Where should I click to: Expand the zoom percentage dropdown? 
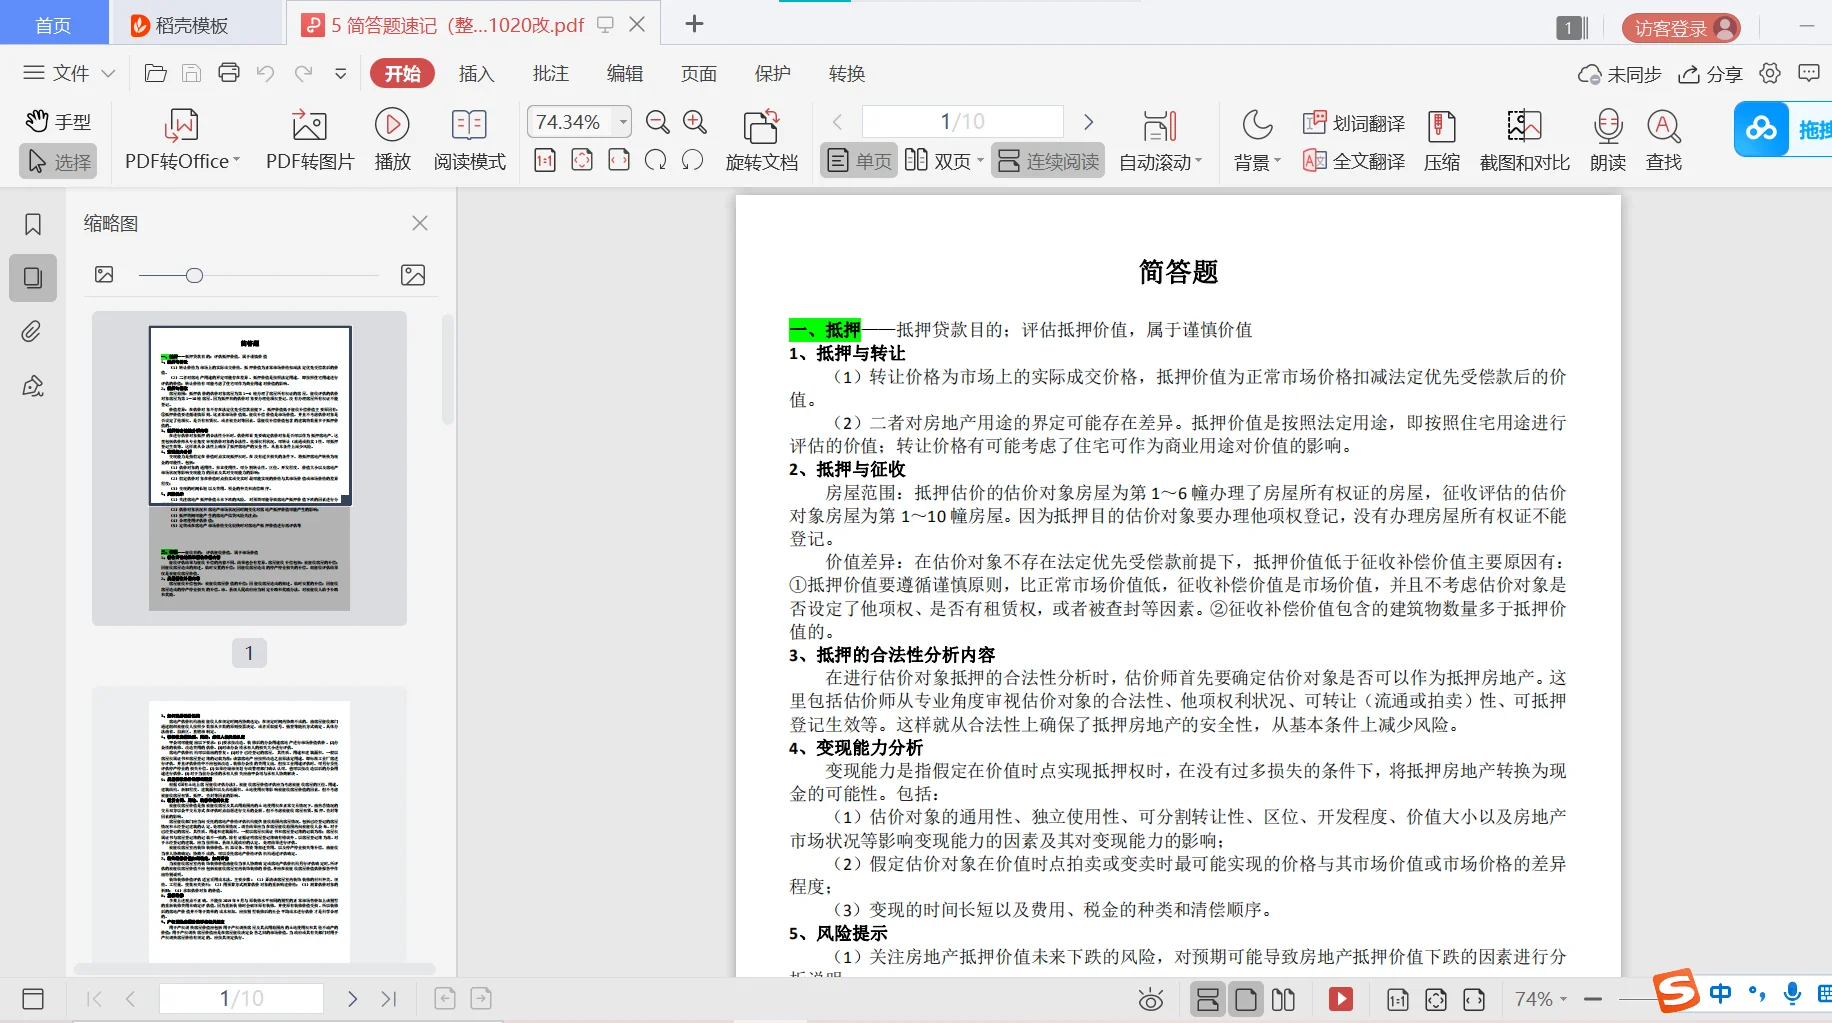622,121
